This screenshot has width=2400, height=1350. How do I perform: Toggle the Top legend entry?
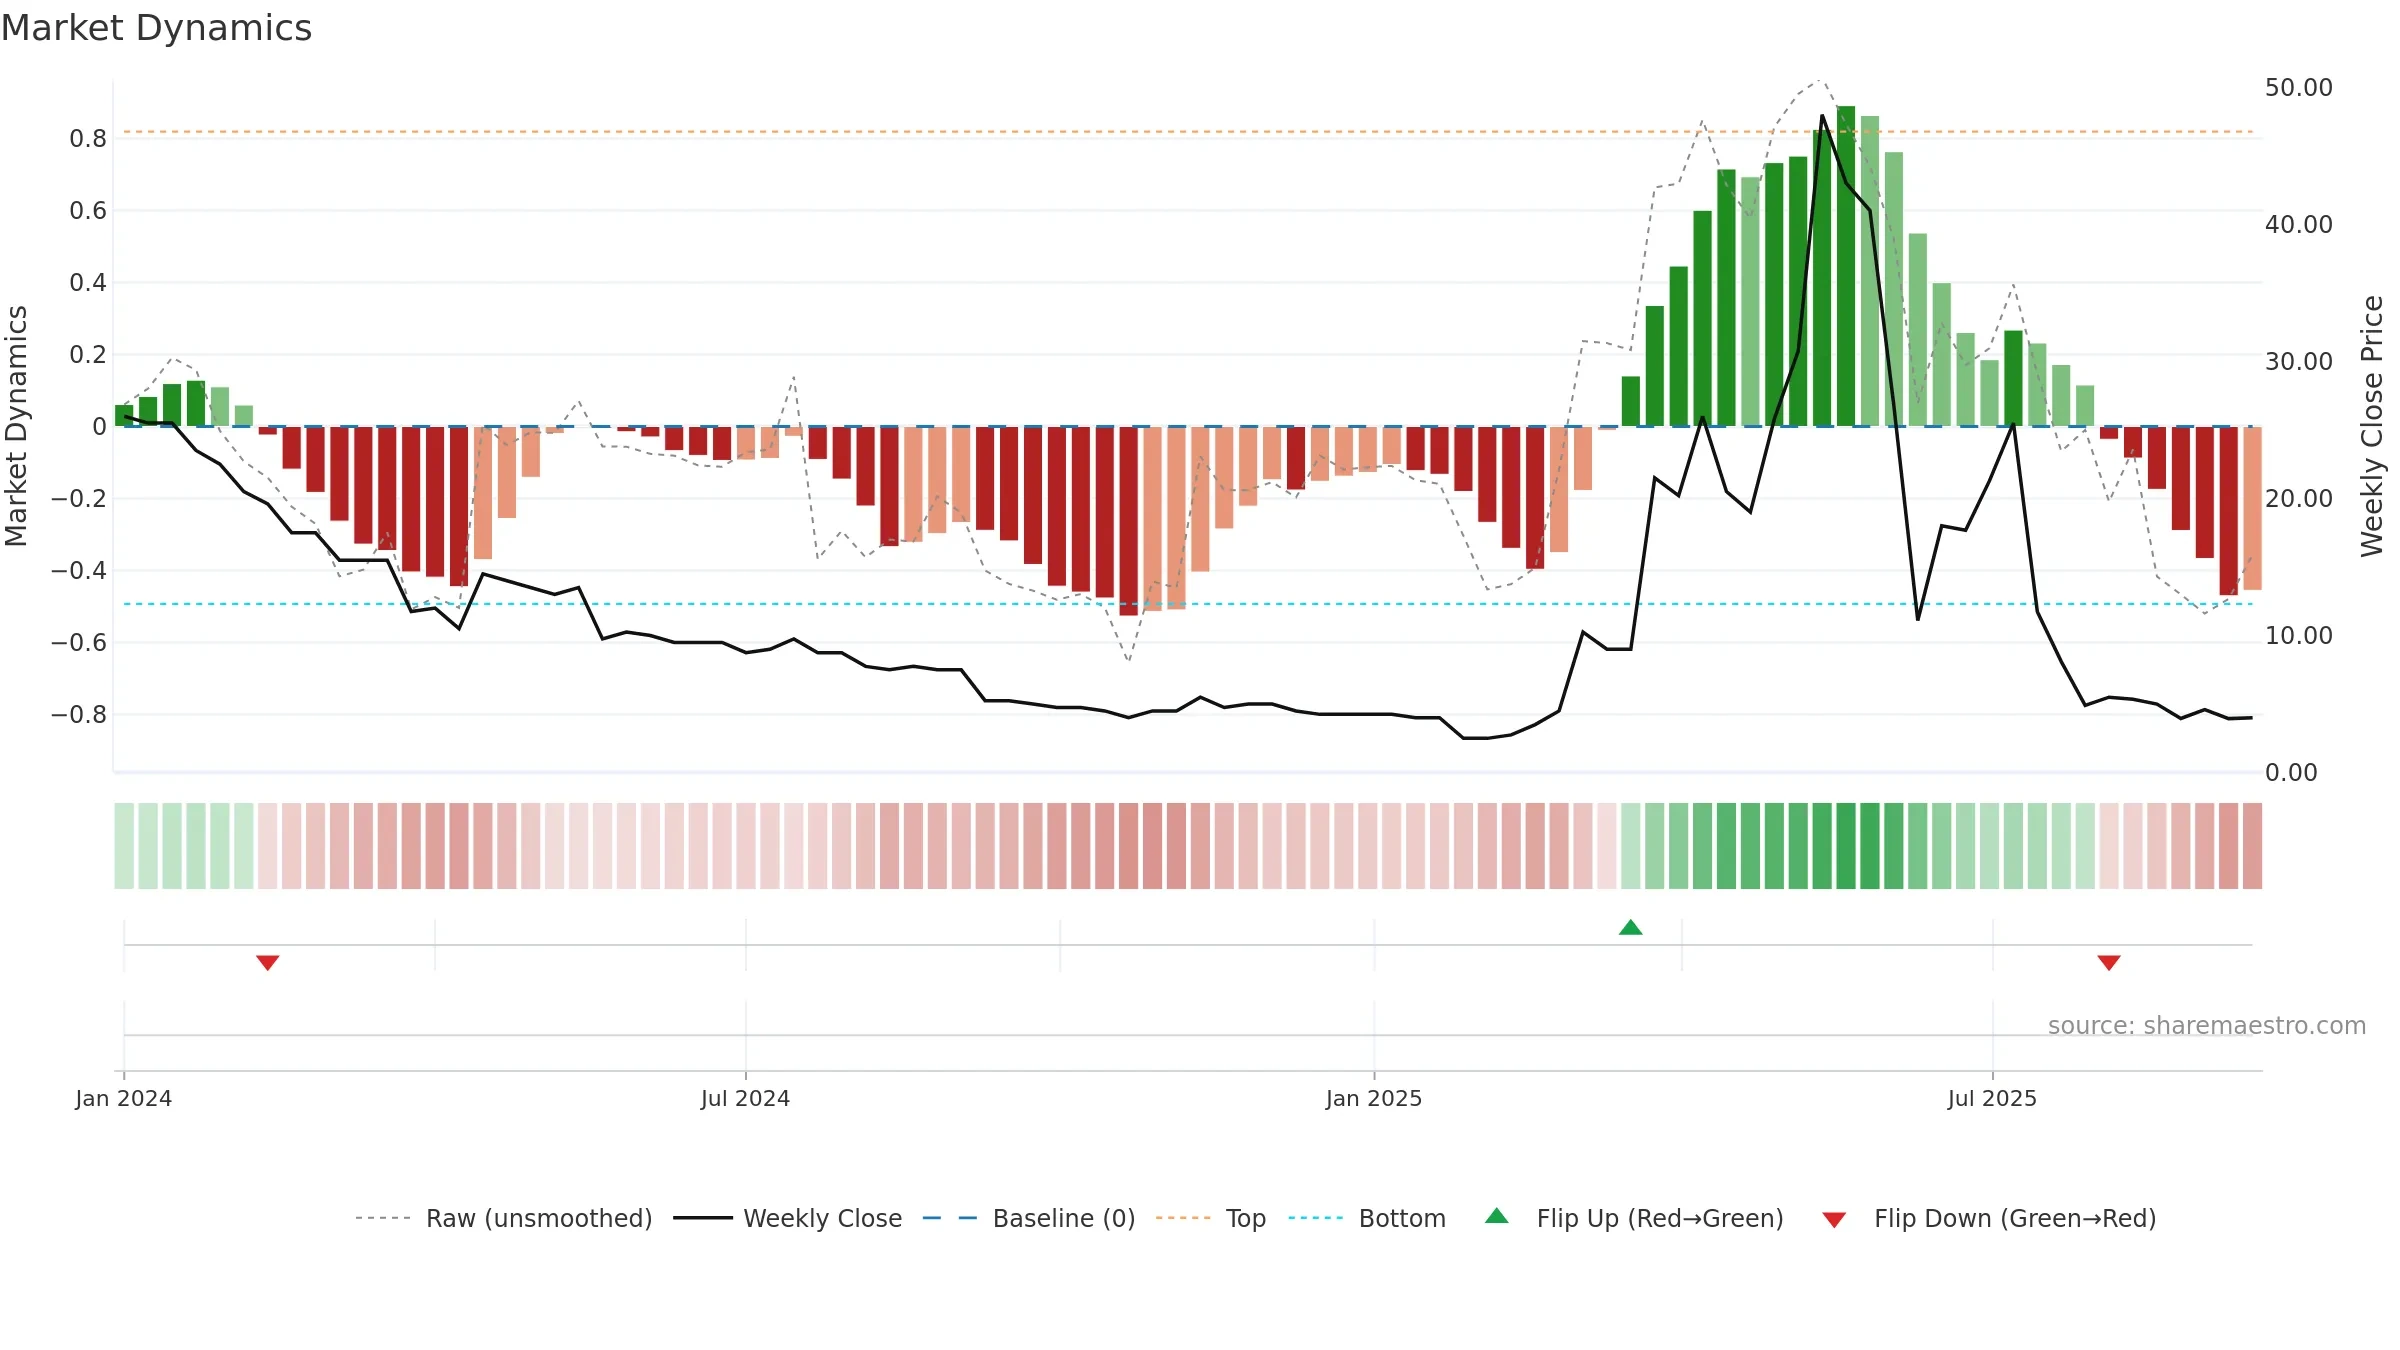click(1211, 1218)
